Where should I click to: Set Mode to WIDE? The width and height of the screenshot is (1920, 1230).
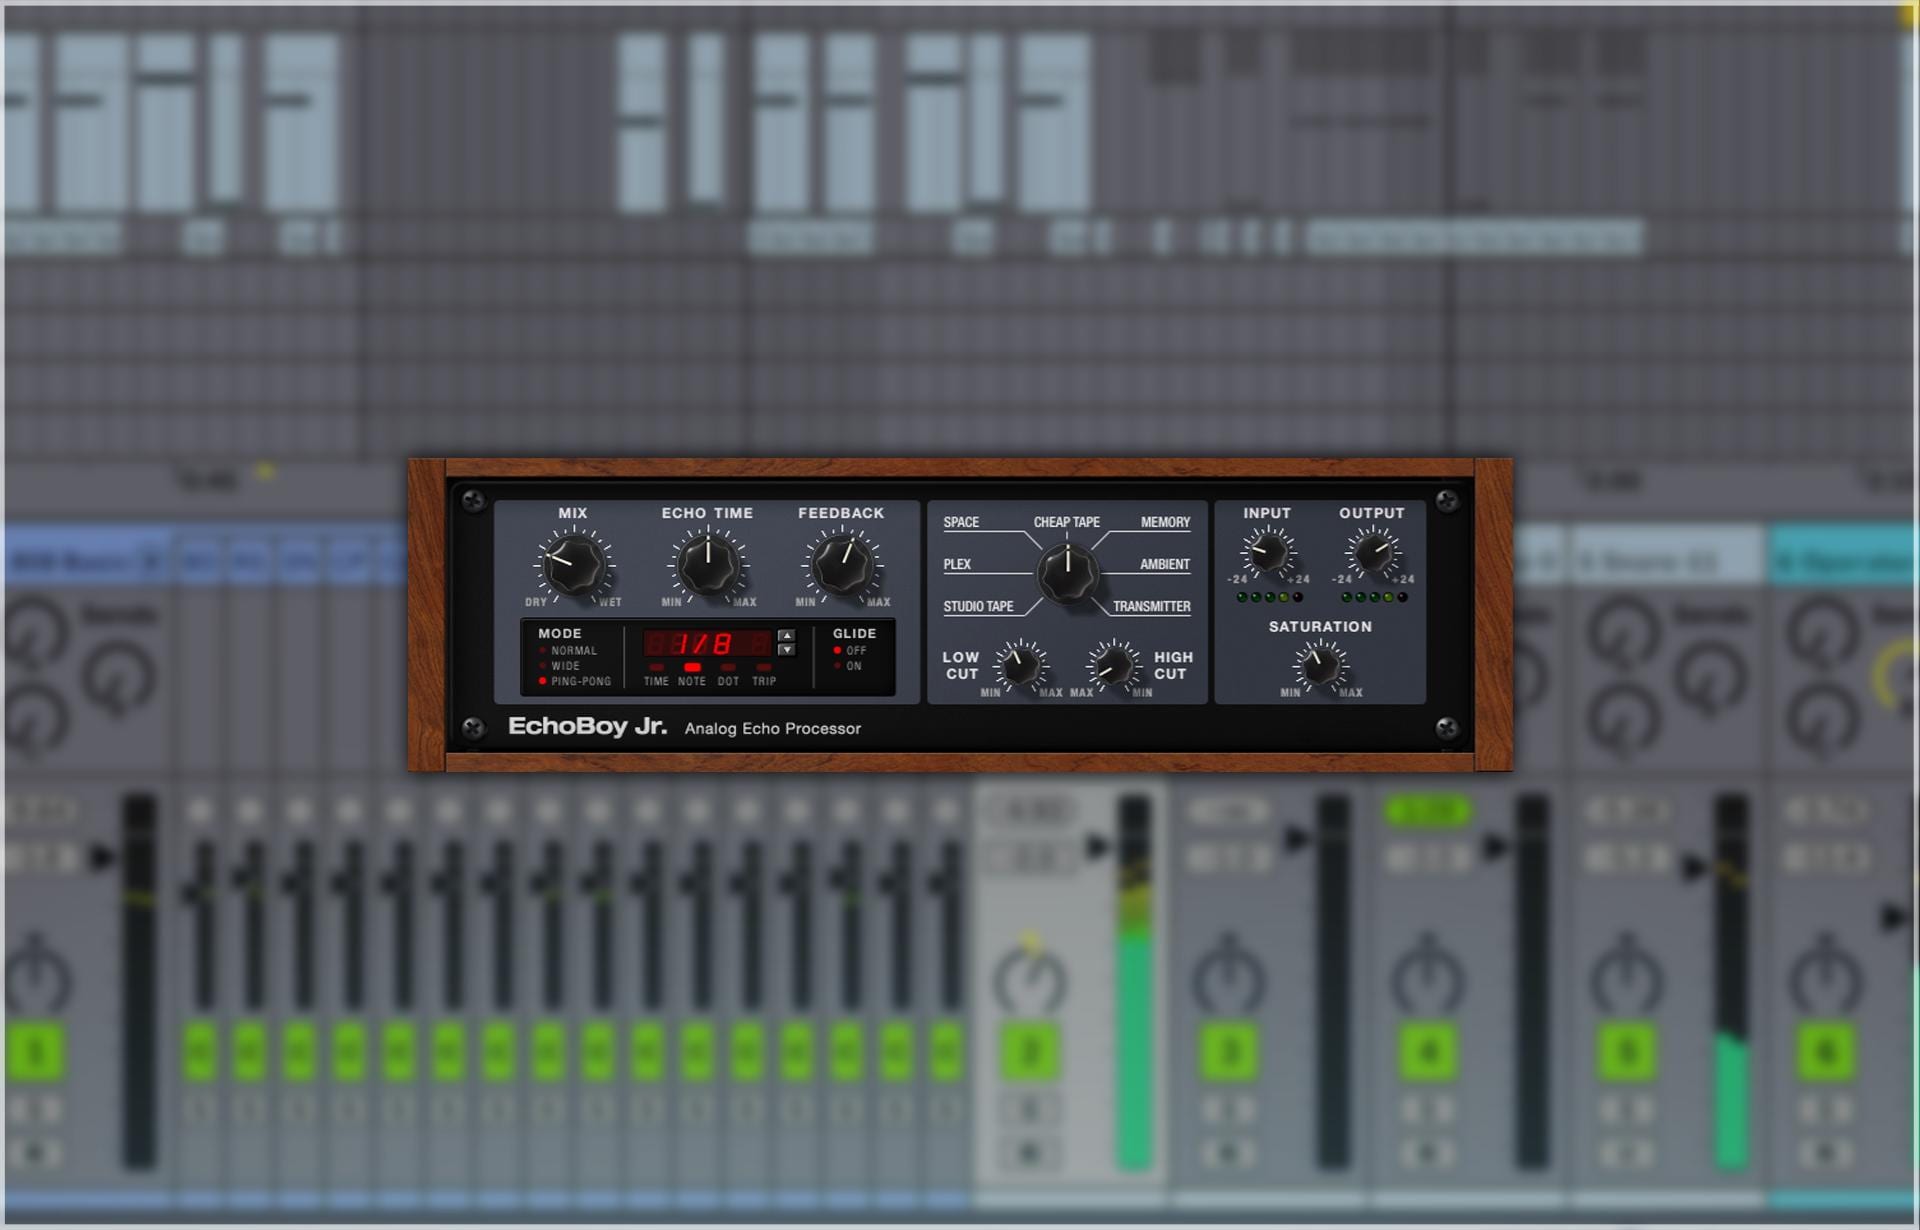pyautogui.click(x=559, y=666)
